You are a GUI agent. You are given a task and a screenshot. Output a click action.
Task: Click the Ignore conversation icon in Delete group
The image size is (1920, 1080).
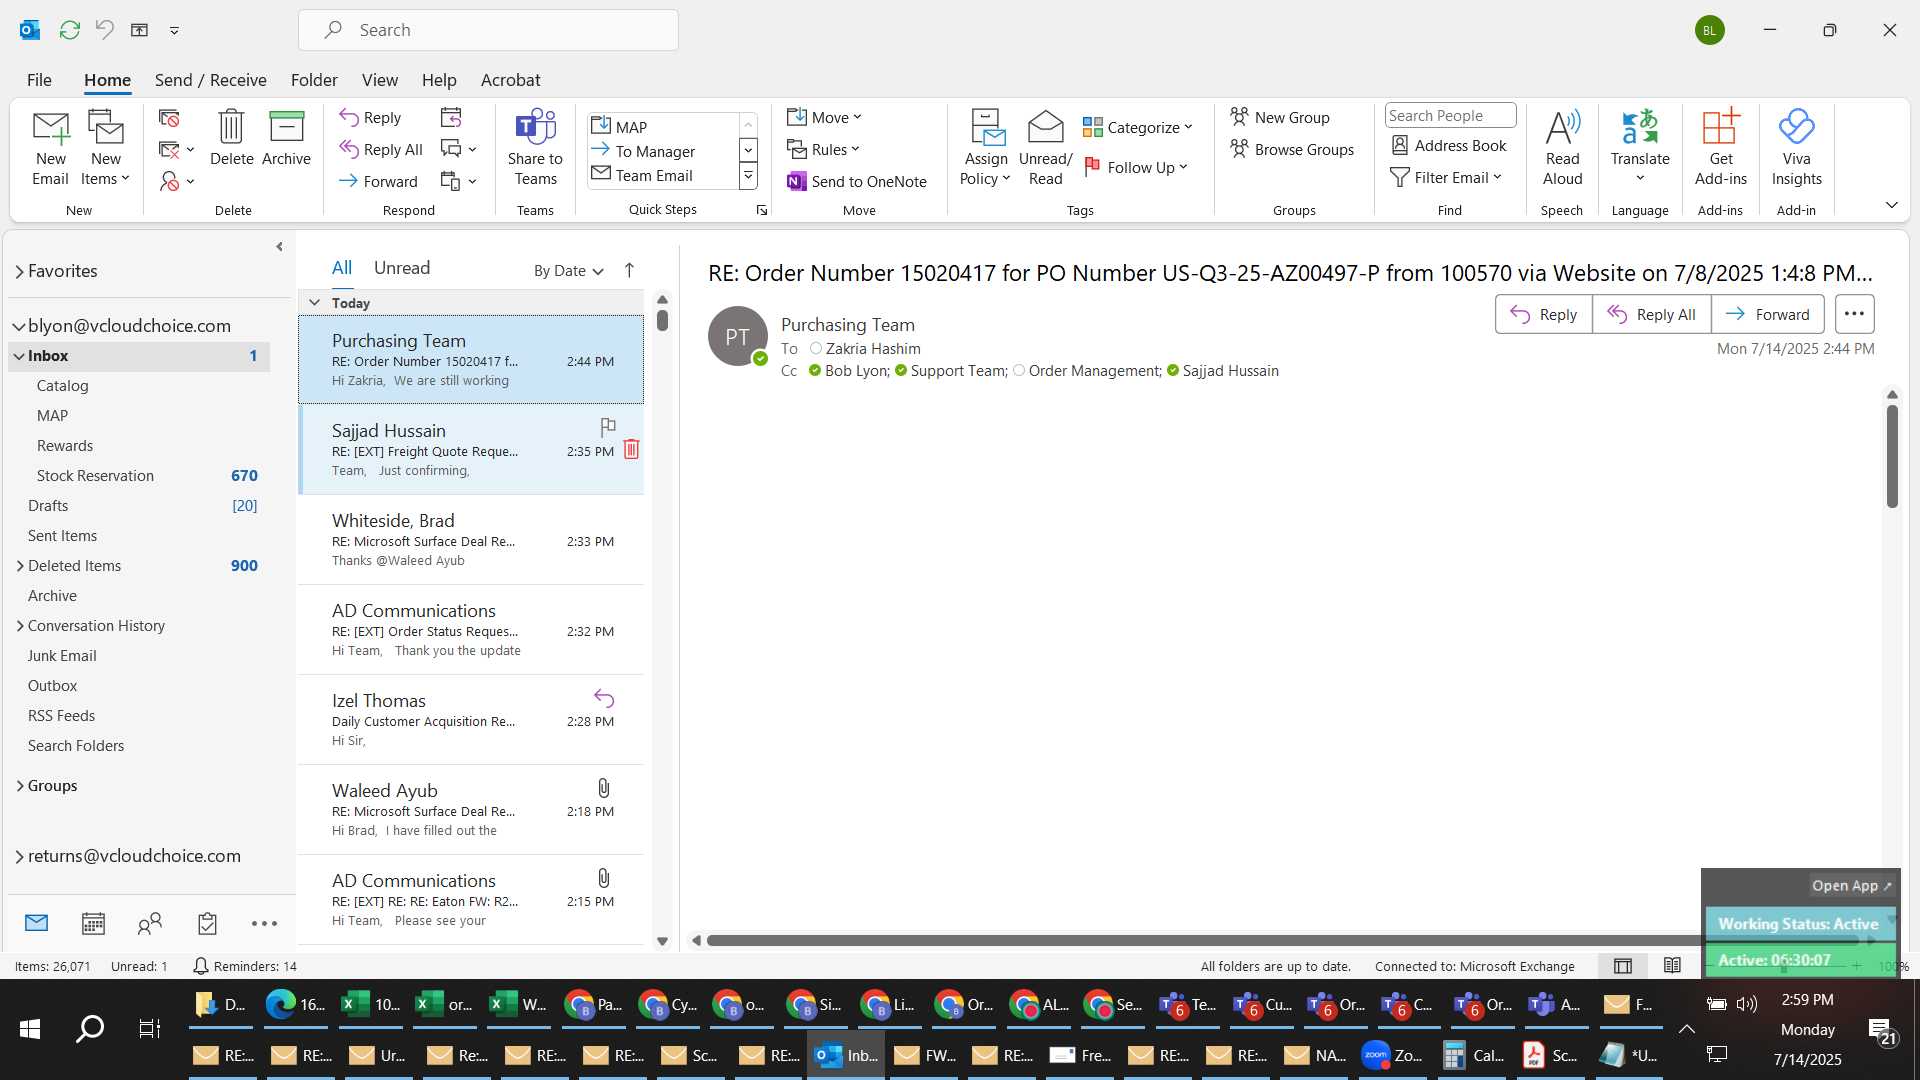pyautogui.click(x=169, y=118)
